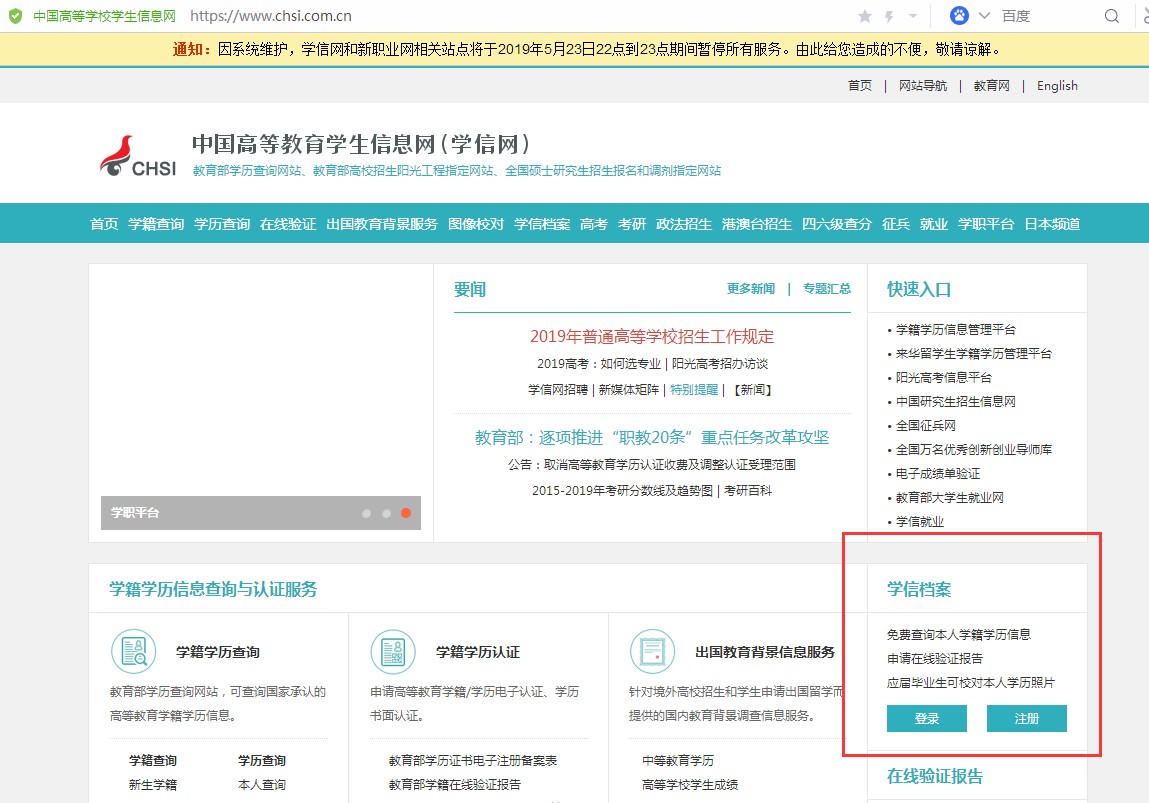Screen dimensions: 1149x803
Task: Click the 学籍学历认证 round certificate icon
Action: tap(394, 651)
